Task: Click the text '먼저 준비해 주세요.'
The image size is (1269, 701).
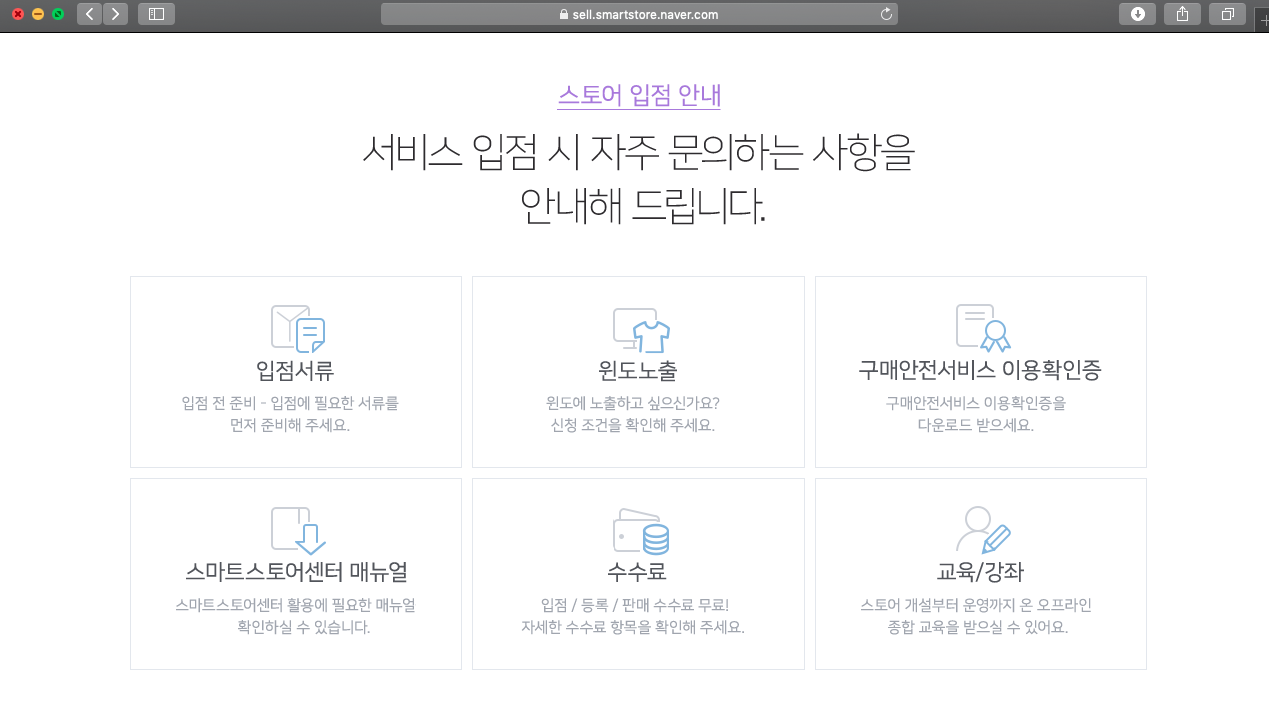Action: pos(290,425)
